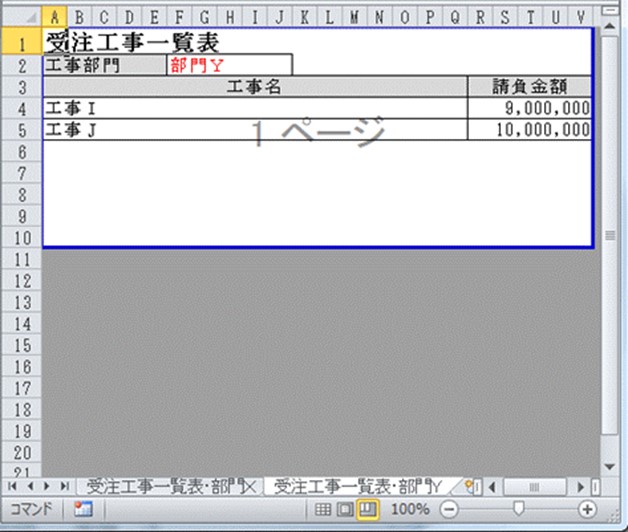Jump to first sheet tab using navigation arrow
The width and height of the screenshot is (628, 532).
13,485
